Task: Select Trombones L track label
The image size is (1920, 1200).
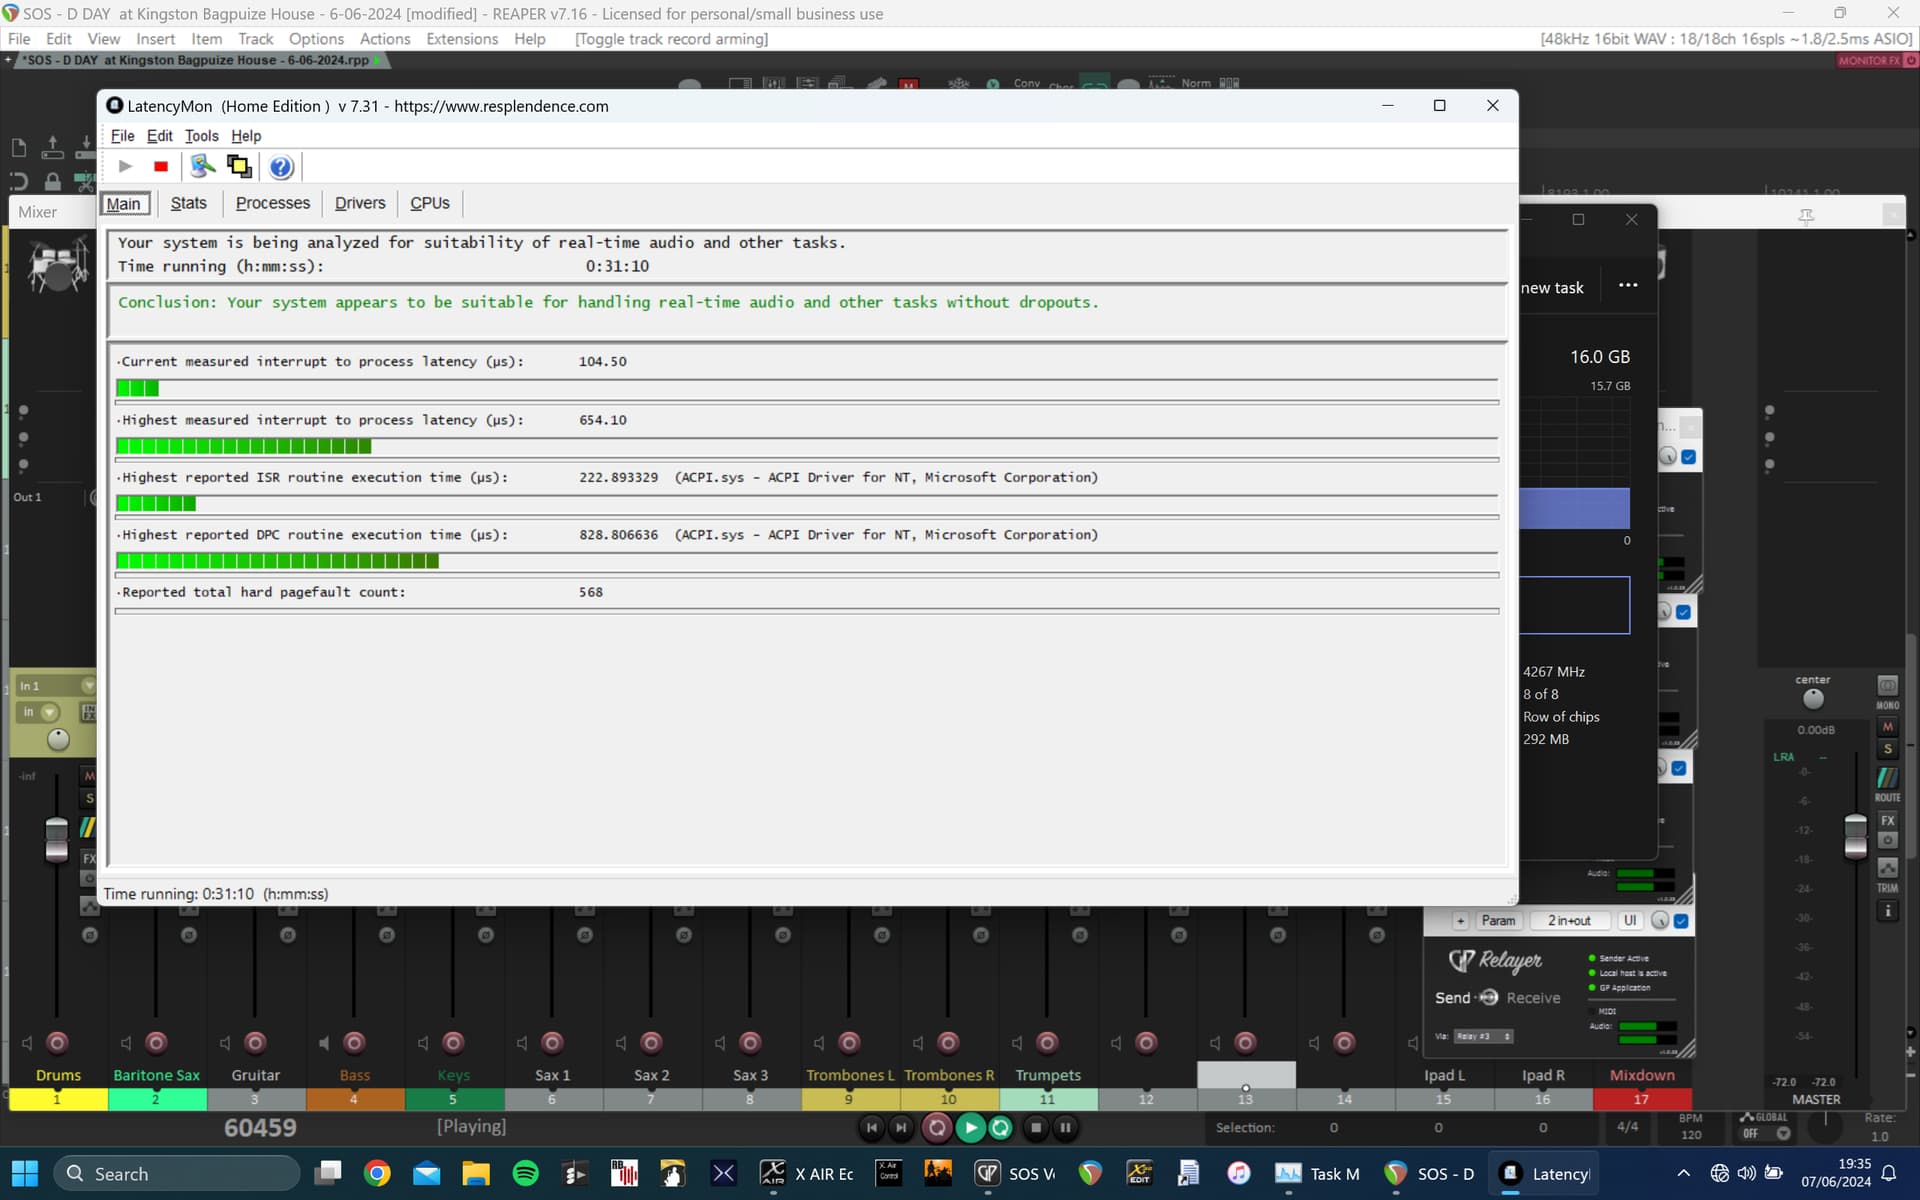Action: point(850,1076)
